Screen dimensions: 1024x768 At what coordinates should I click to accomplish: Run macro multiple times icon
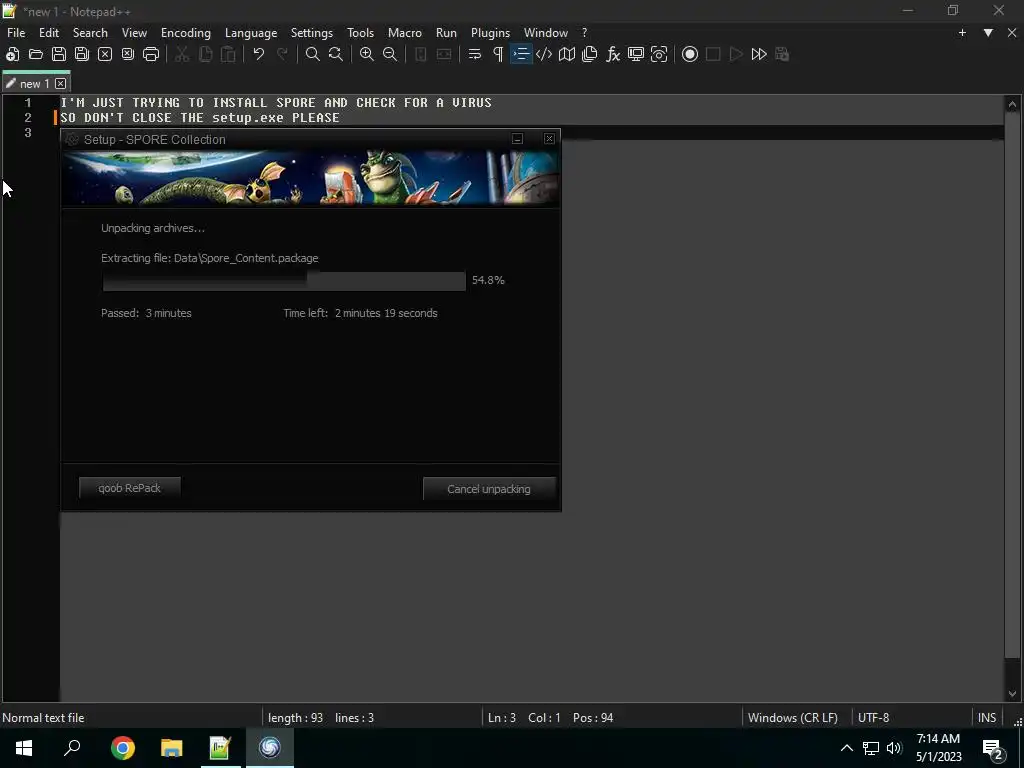click(x=759, y=54)
